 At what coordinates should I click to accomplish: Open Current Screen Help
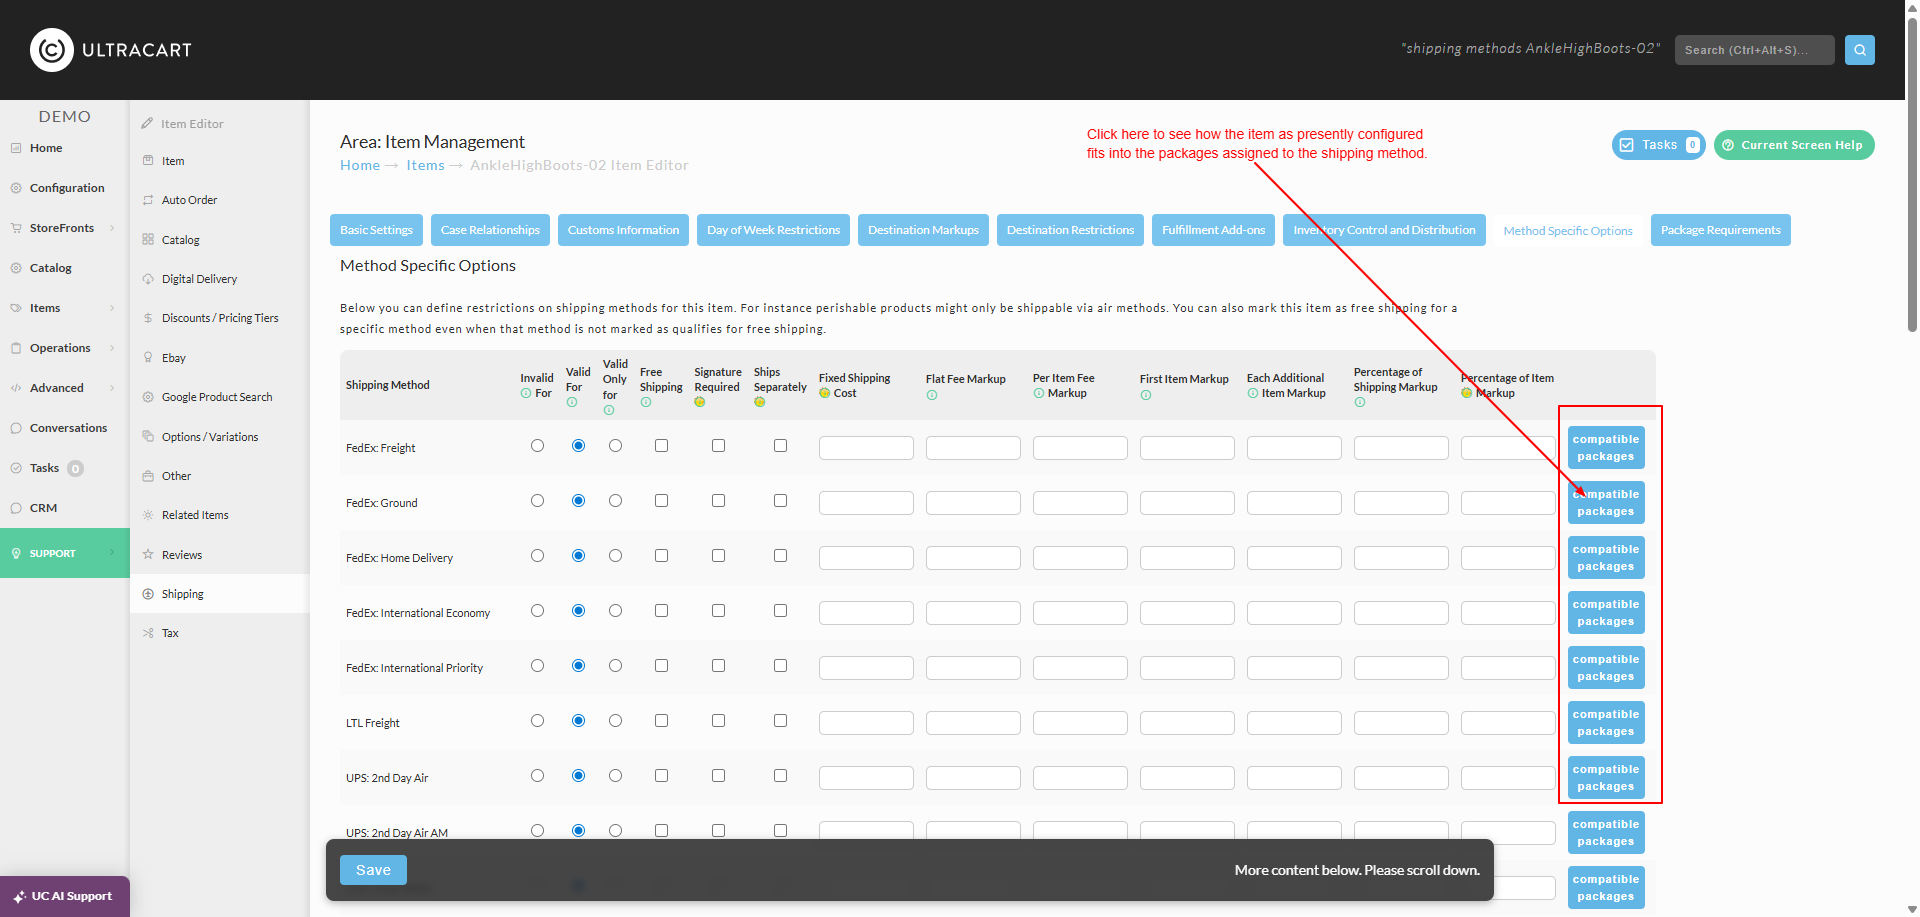click(1794, 145)
